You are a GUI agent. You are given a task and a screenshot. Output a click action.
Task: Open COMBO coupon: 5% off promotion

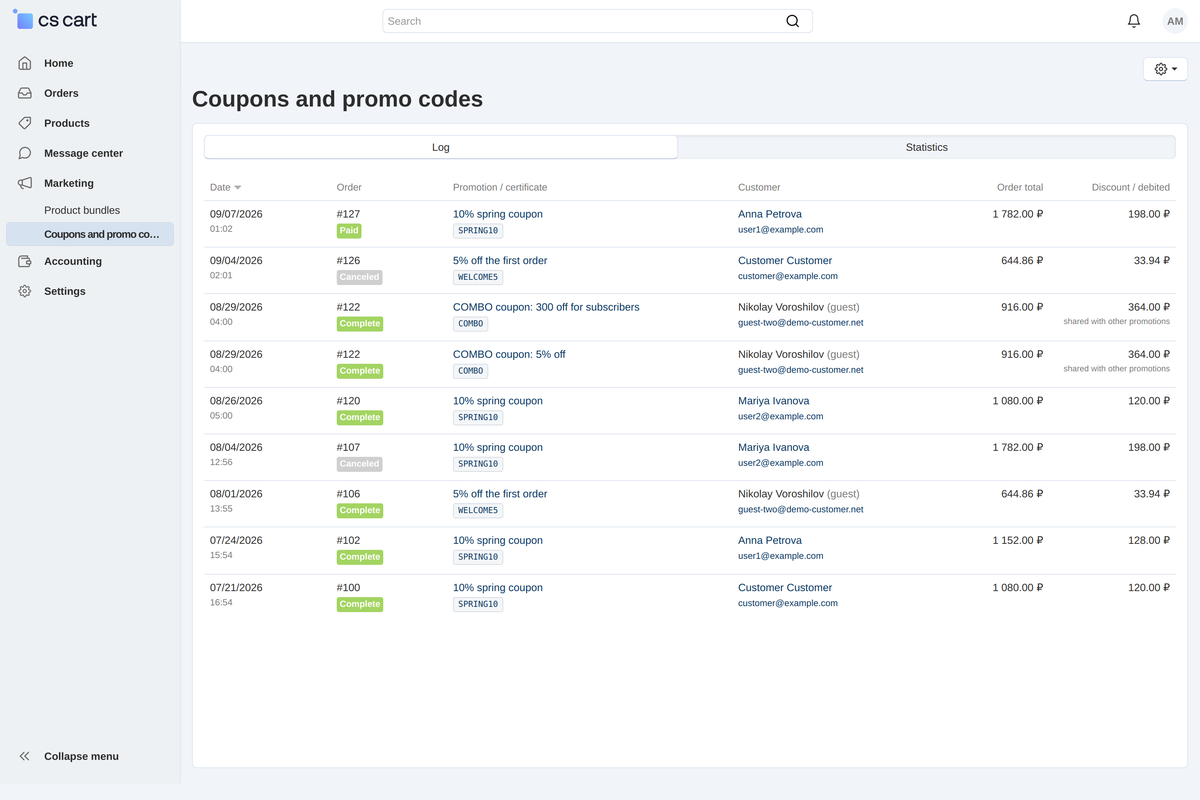pos(509,354)
